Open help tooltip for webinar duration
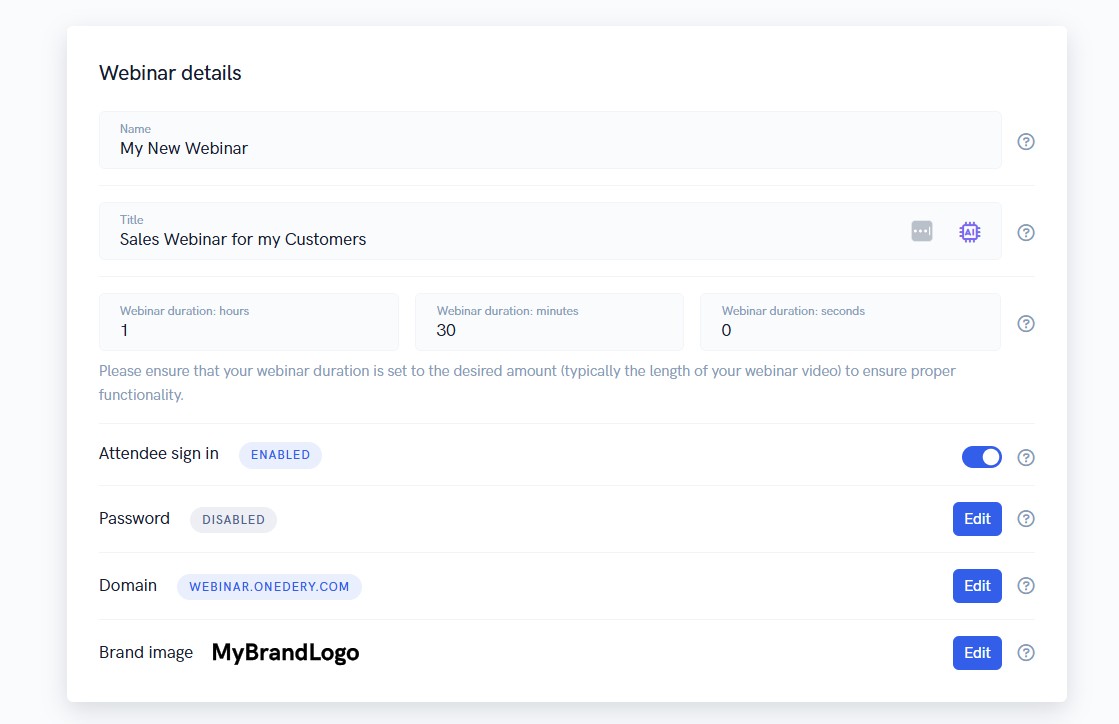The height and width of the screenshot is (724, 1119). point(1025,323)
